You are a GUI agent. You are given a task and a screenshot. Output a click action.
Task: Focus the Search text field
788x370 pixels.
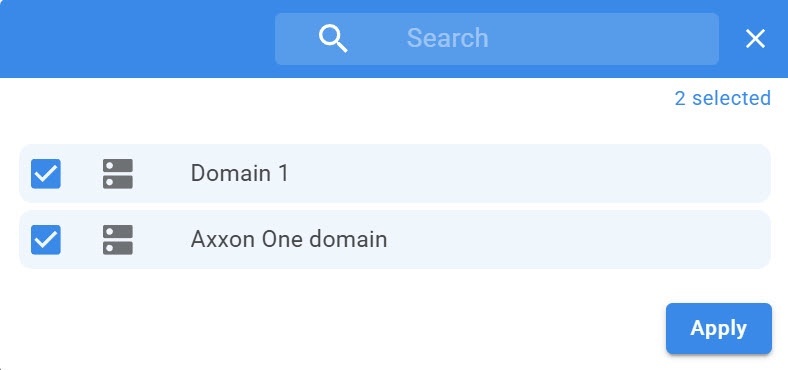coord(497,39)
